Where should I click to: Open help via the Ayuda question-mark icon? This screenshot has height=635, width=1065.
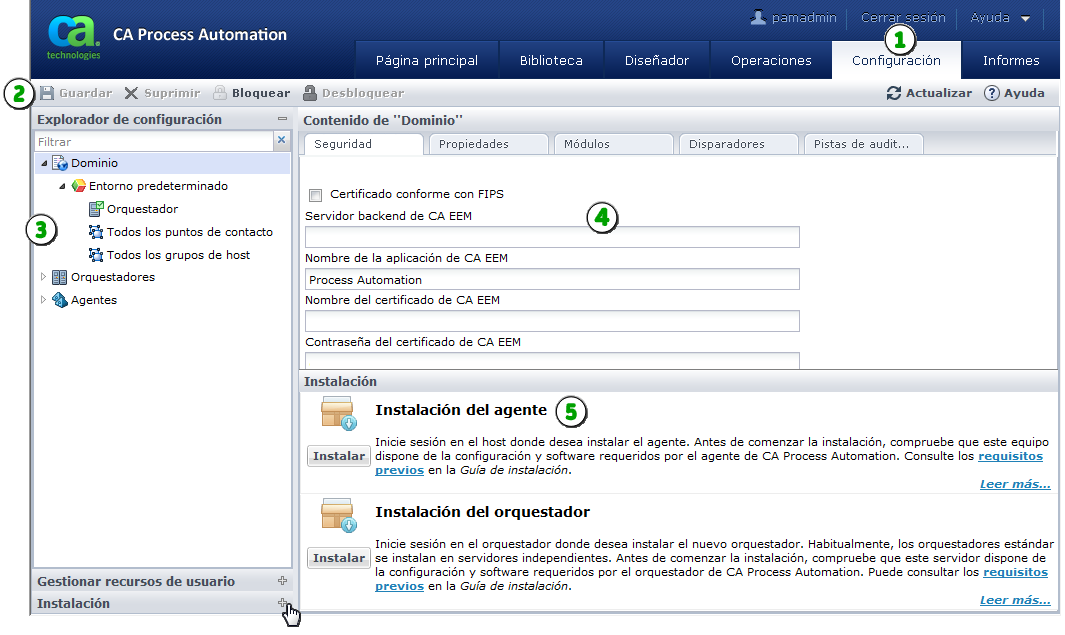pyautogui.click(x=989, y=92)
